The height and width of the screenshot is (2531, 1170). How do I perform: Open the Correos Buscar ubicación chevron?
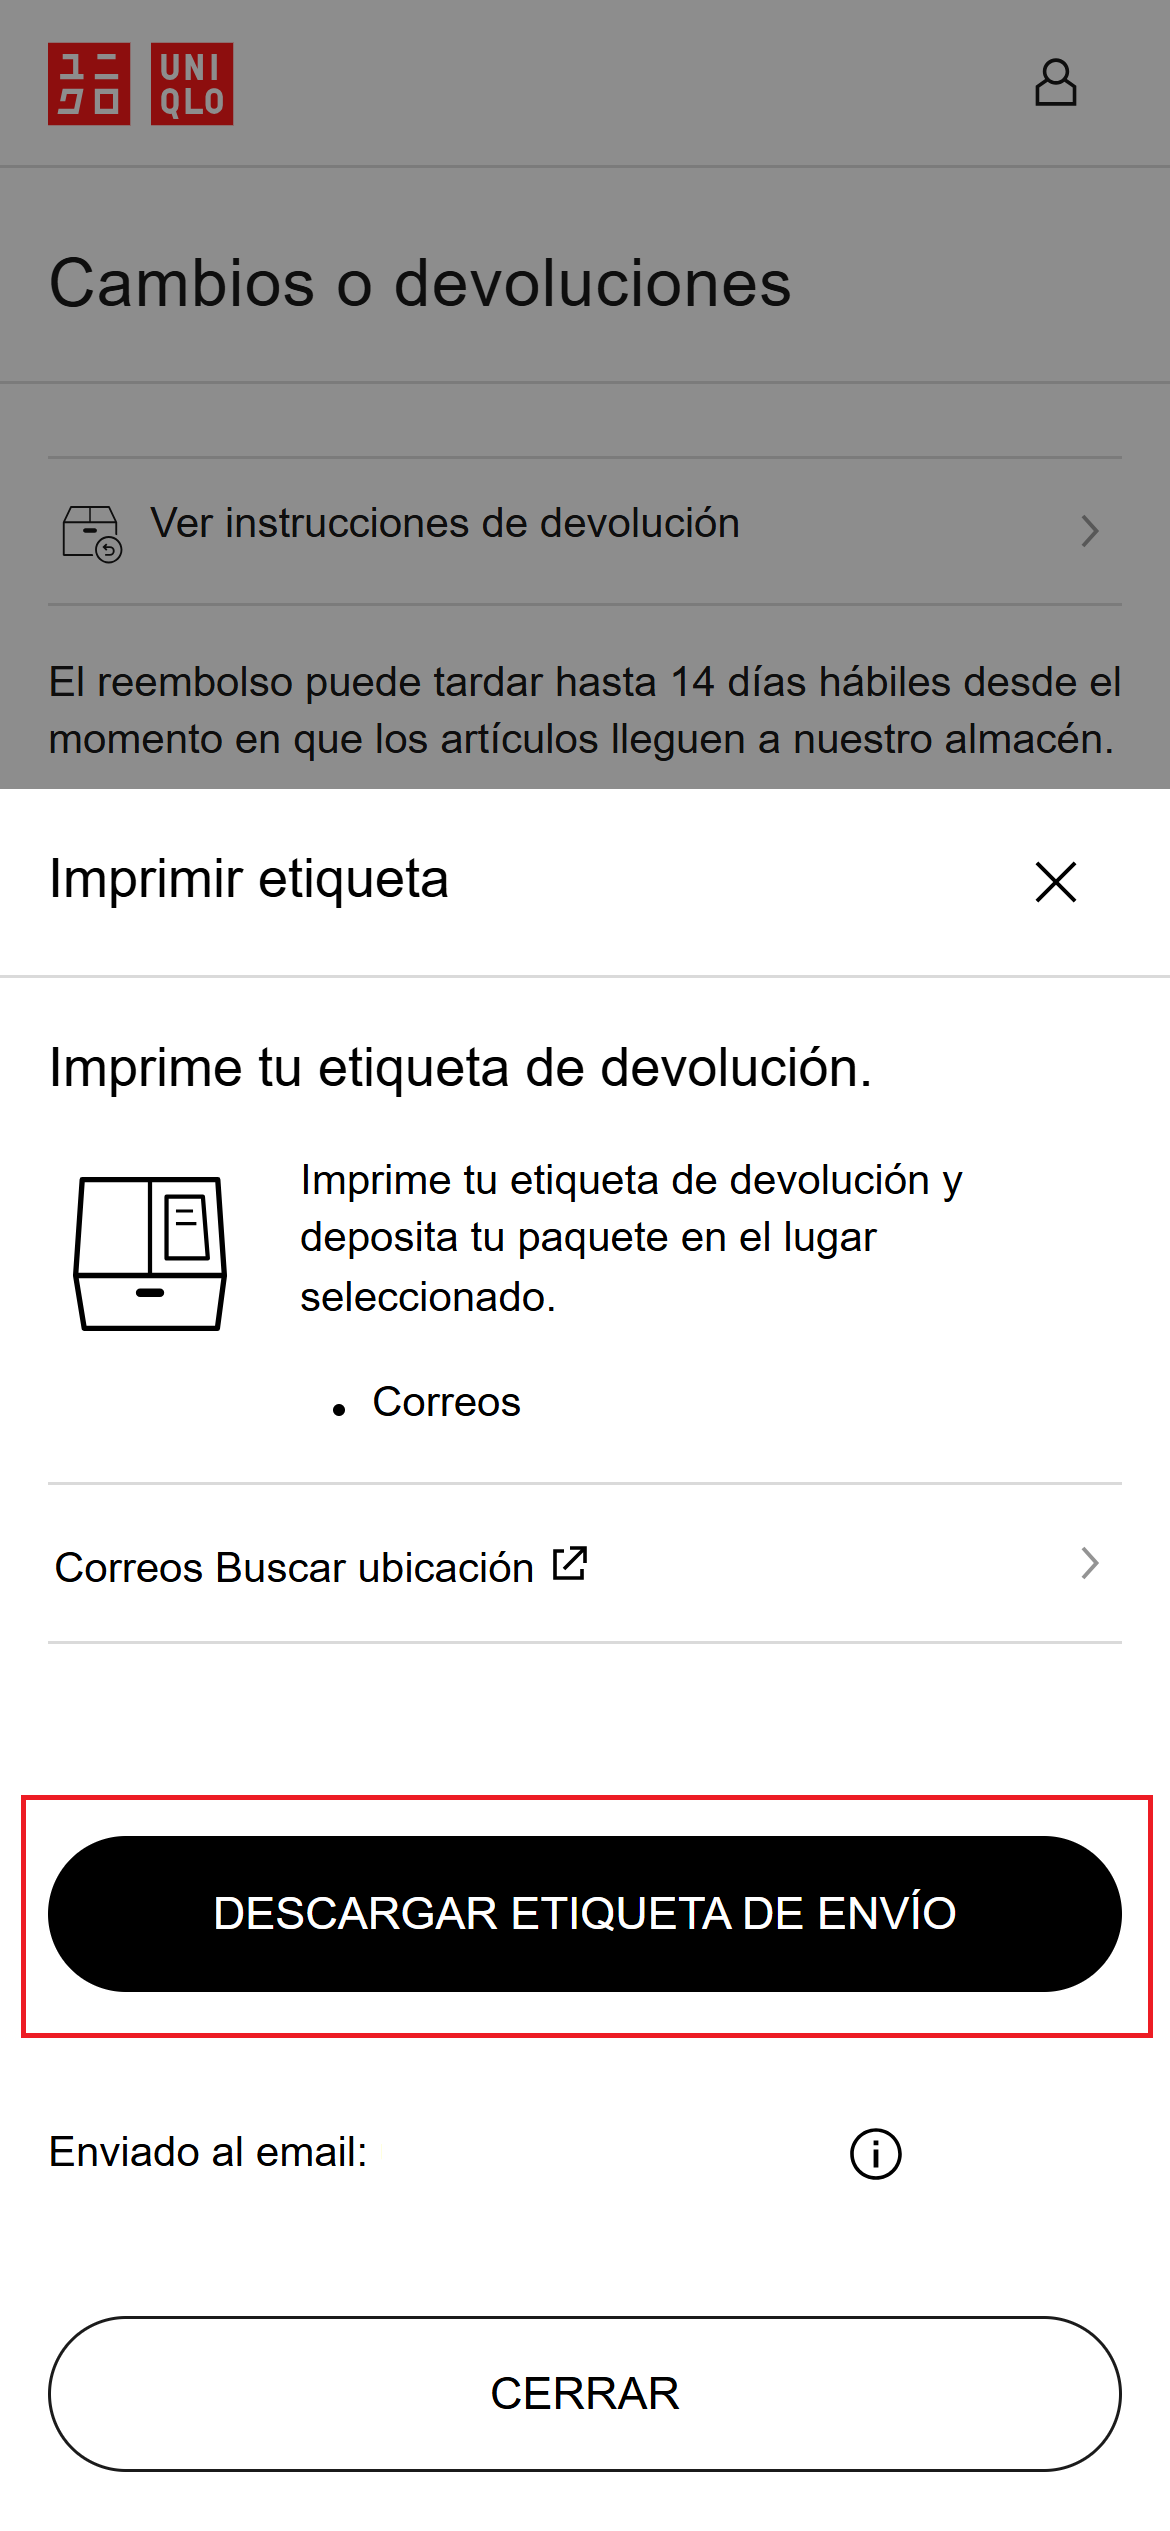pos(1090,1563)
